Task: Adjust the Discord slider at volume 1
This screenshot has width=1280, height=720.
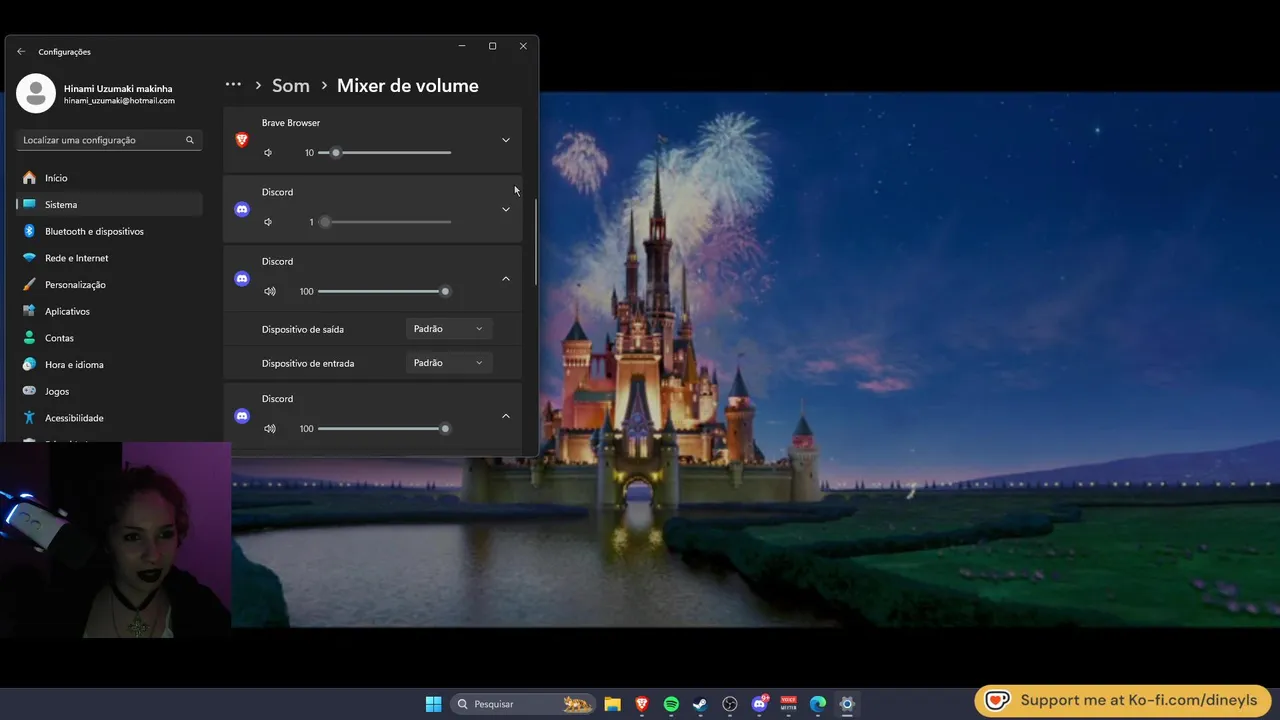Action: point(384,222)
